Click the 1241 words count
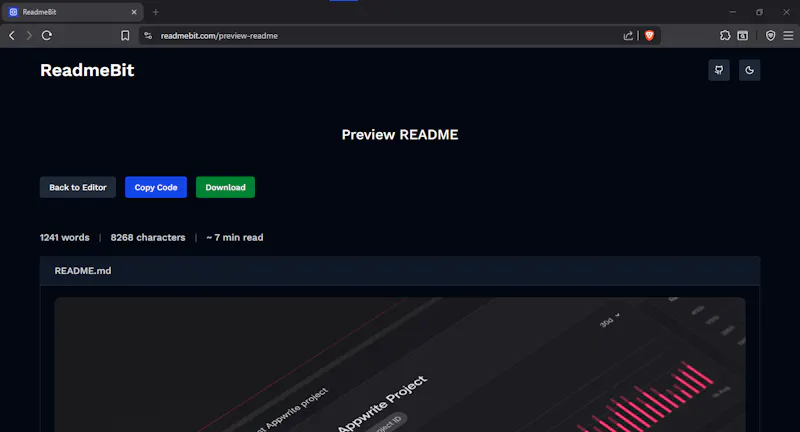This screenshot has height=432, width=800. click(65, 237)
